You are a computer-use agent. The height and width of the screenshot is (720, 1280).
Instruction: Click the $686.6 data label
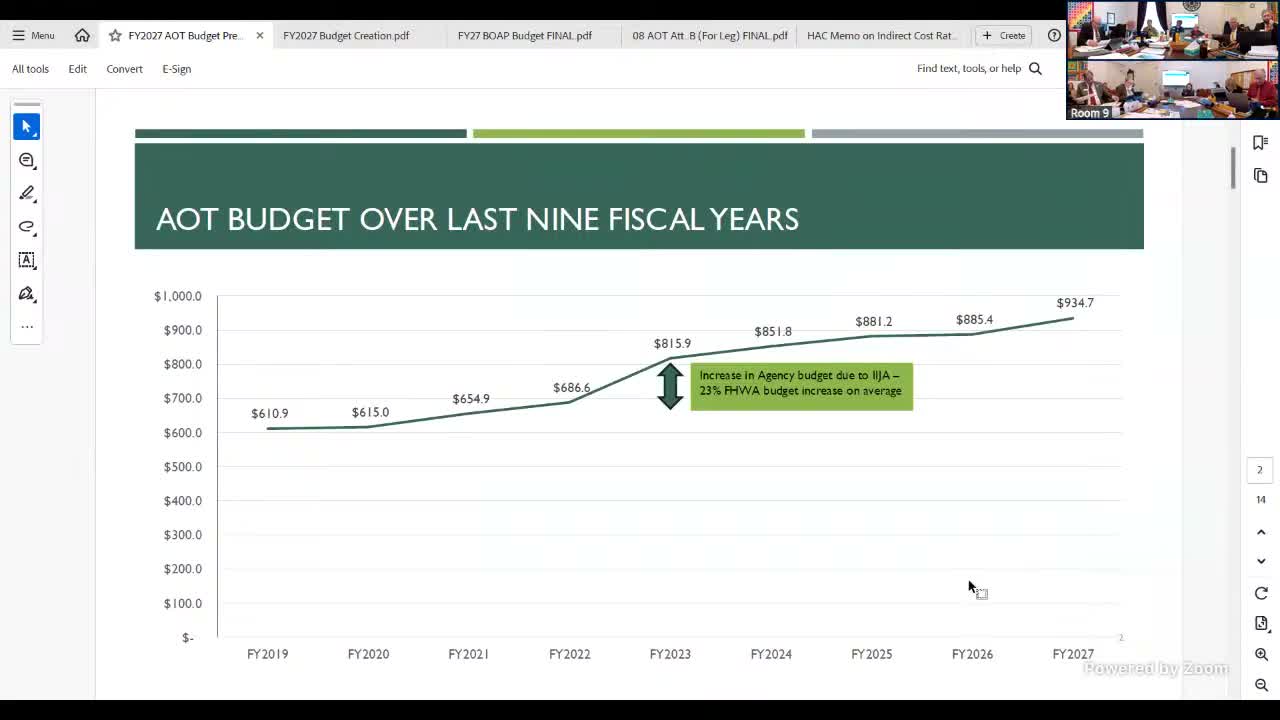(571, 388)
